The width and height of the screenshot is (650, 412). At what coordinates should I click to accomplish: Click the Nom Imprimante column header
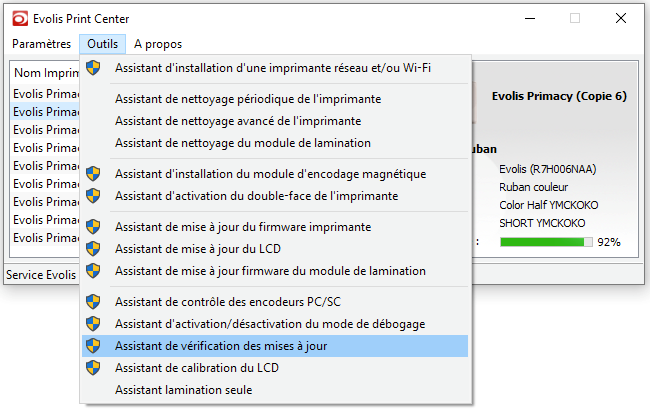pyautogui.click(x=46, y=73)
